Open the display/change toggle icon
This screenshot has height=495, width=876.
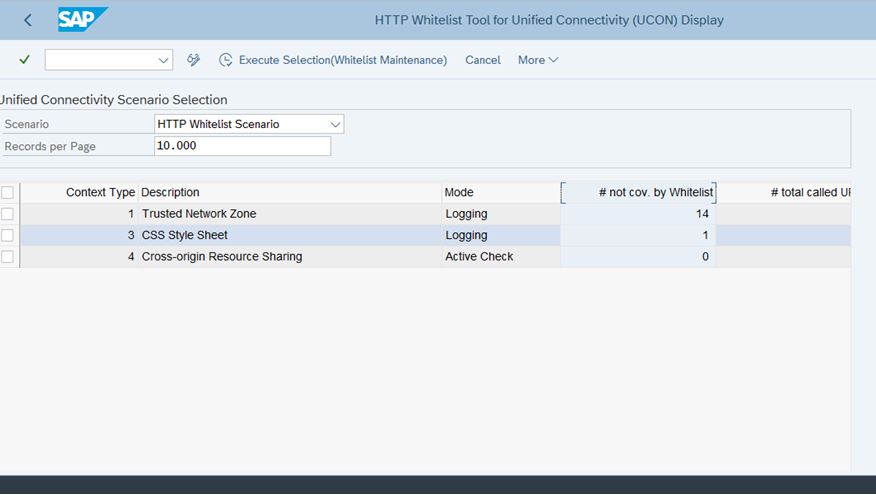pyautogui.click(x=193, y=60)
